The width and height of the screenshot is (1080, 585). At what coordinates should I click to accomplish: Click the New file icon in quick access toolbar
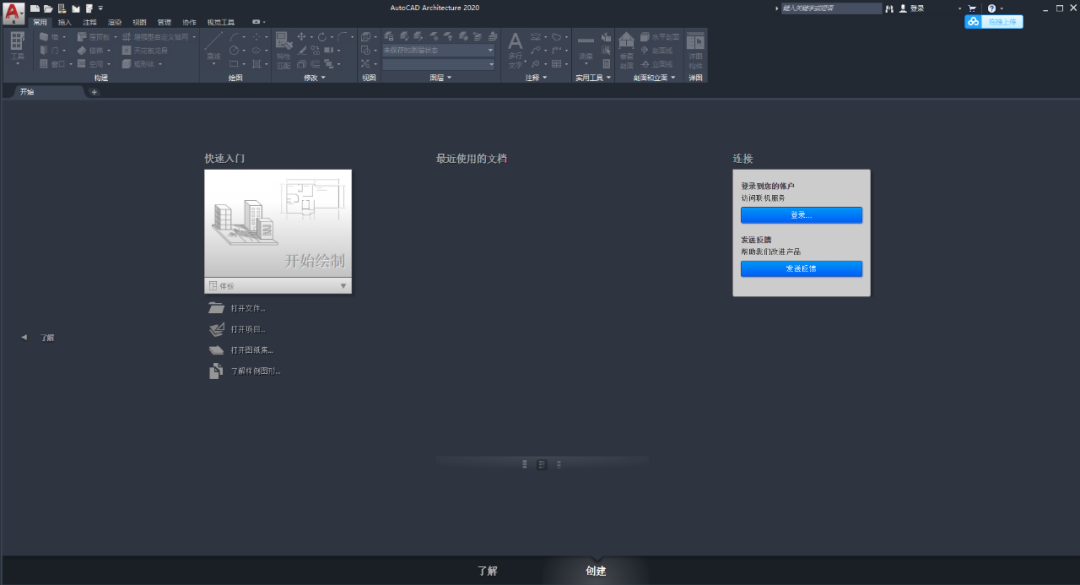pos(34,8)
